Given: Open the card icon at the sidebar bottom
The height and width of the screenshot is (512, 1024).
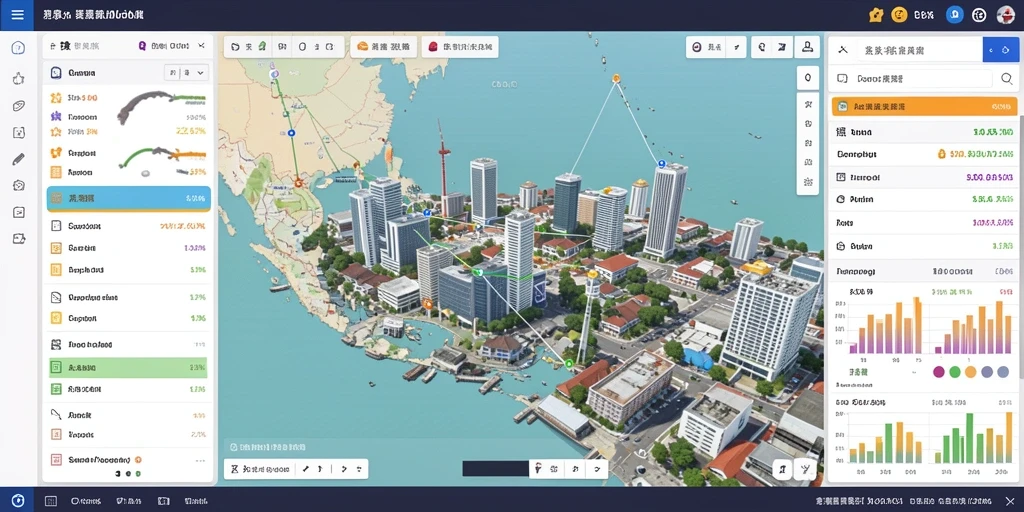Looking at the screenshot, I should pos(18,238).
